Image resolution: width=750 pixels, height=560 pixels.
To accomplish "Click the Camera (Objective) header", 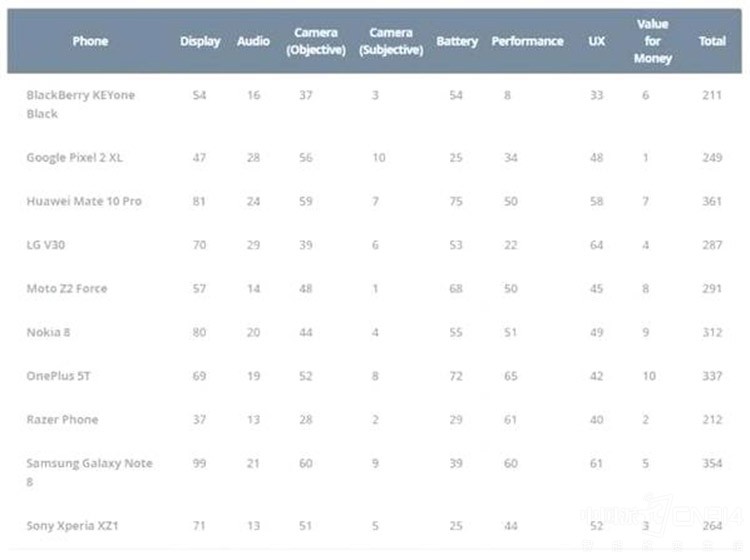I will (316, 41).
